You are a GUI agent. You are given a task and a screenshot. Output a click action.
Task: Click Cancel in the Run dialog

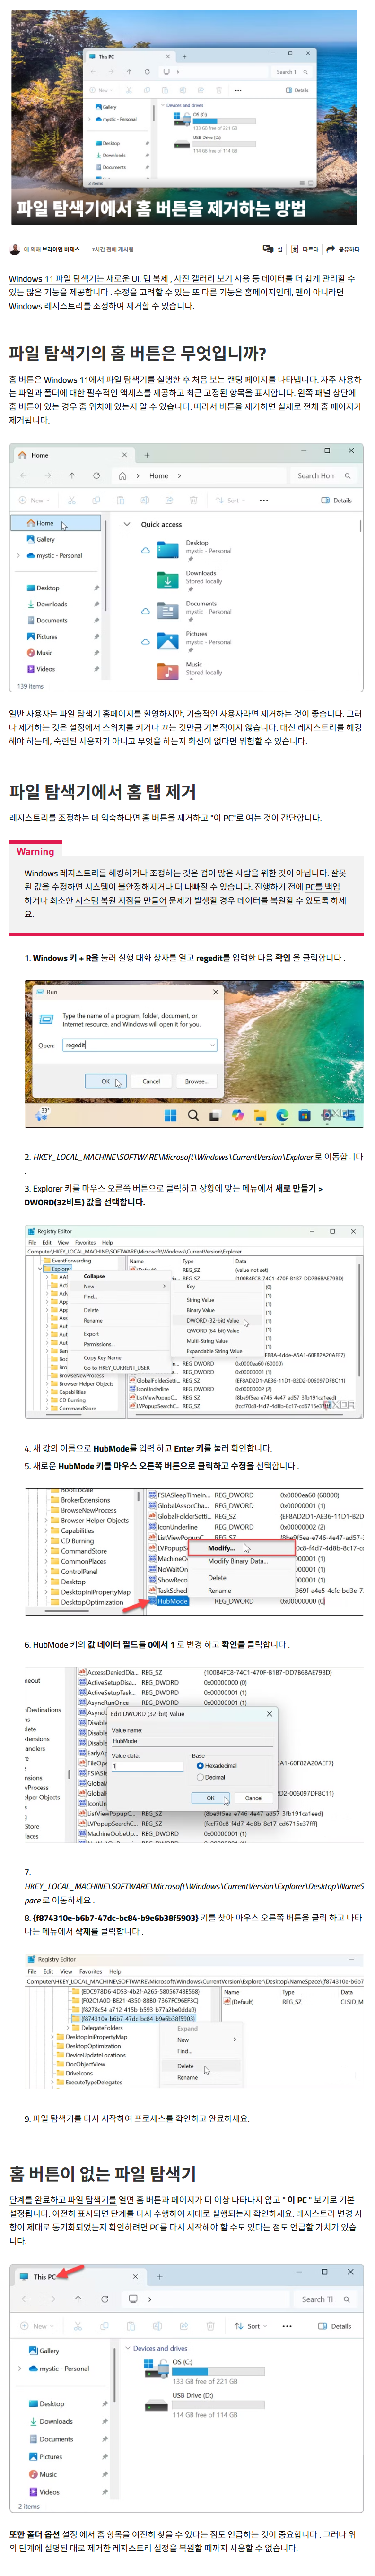pyautogui.click(x=151, y=1081)
